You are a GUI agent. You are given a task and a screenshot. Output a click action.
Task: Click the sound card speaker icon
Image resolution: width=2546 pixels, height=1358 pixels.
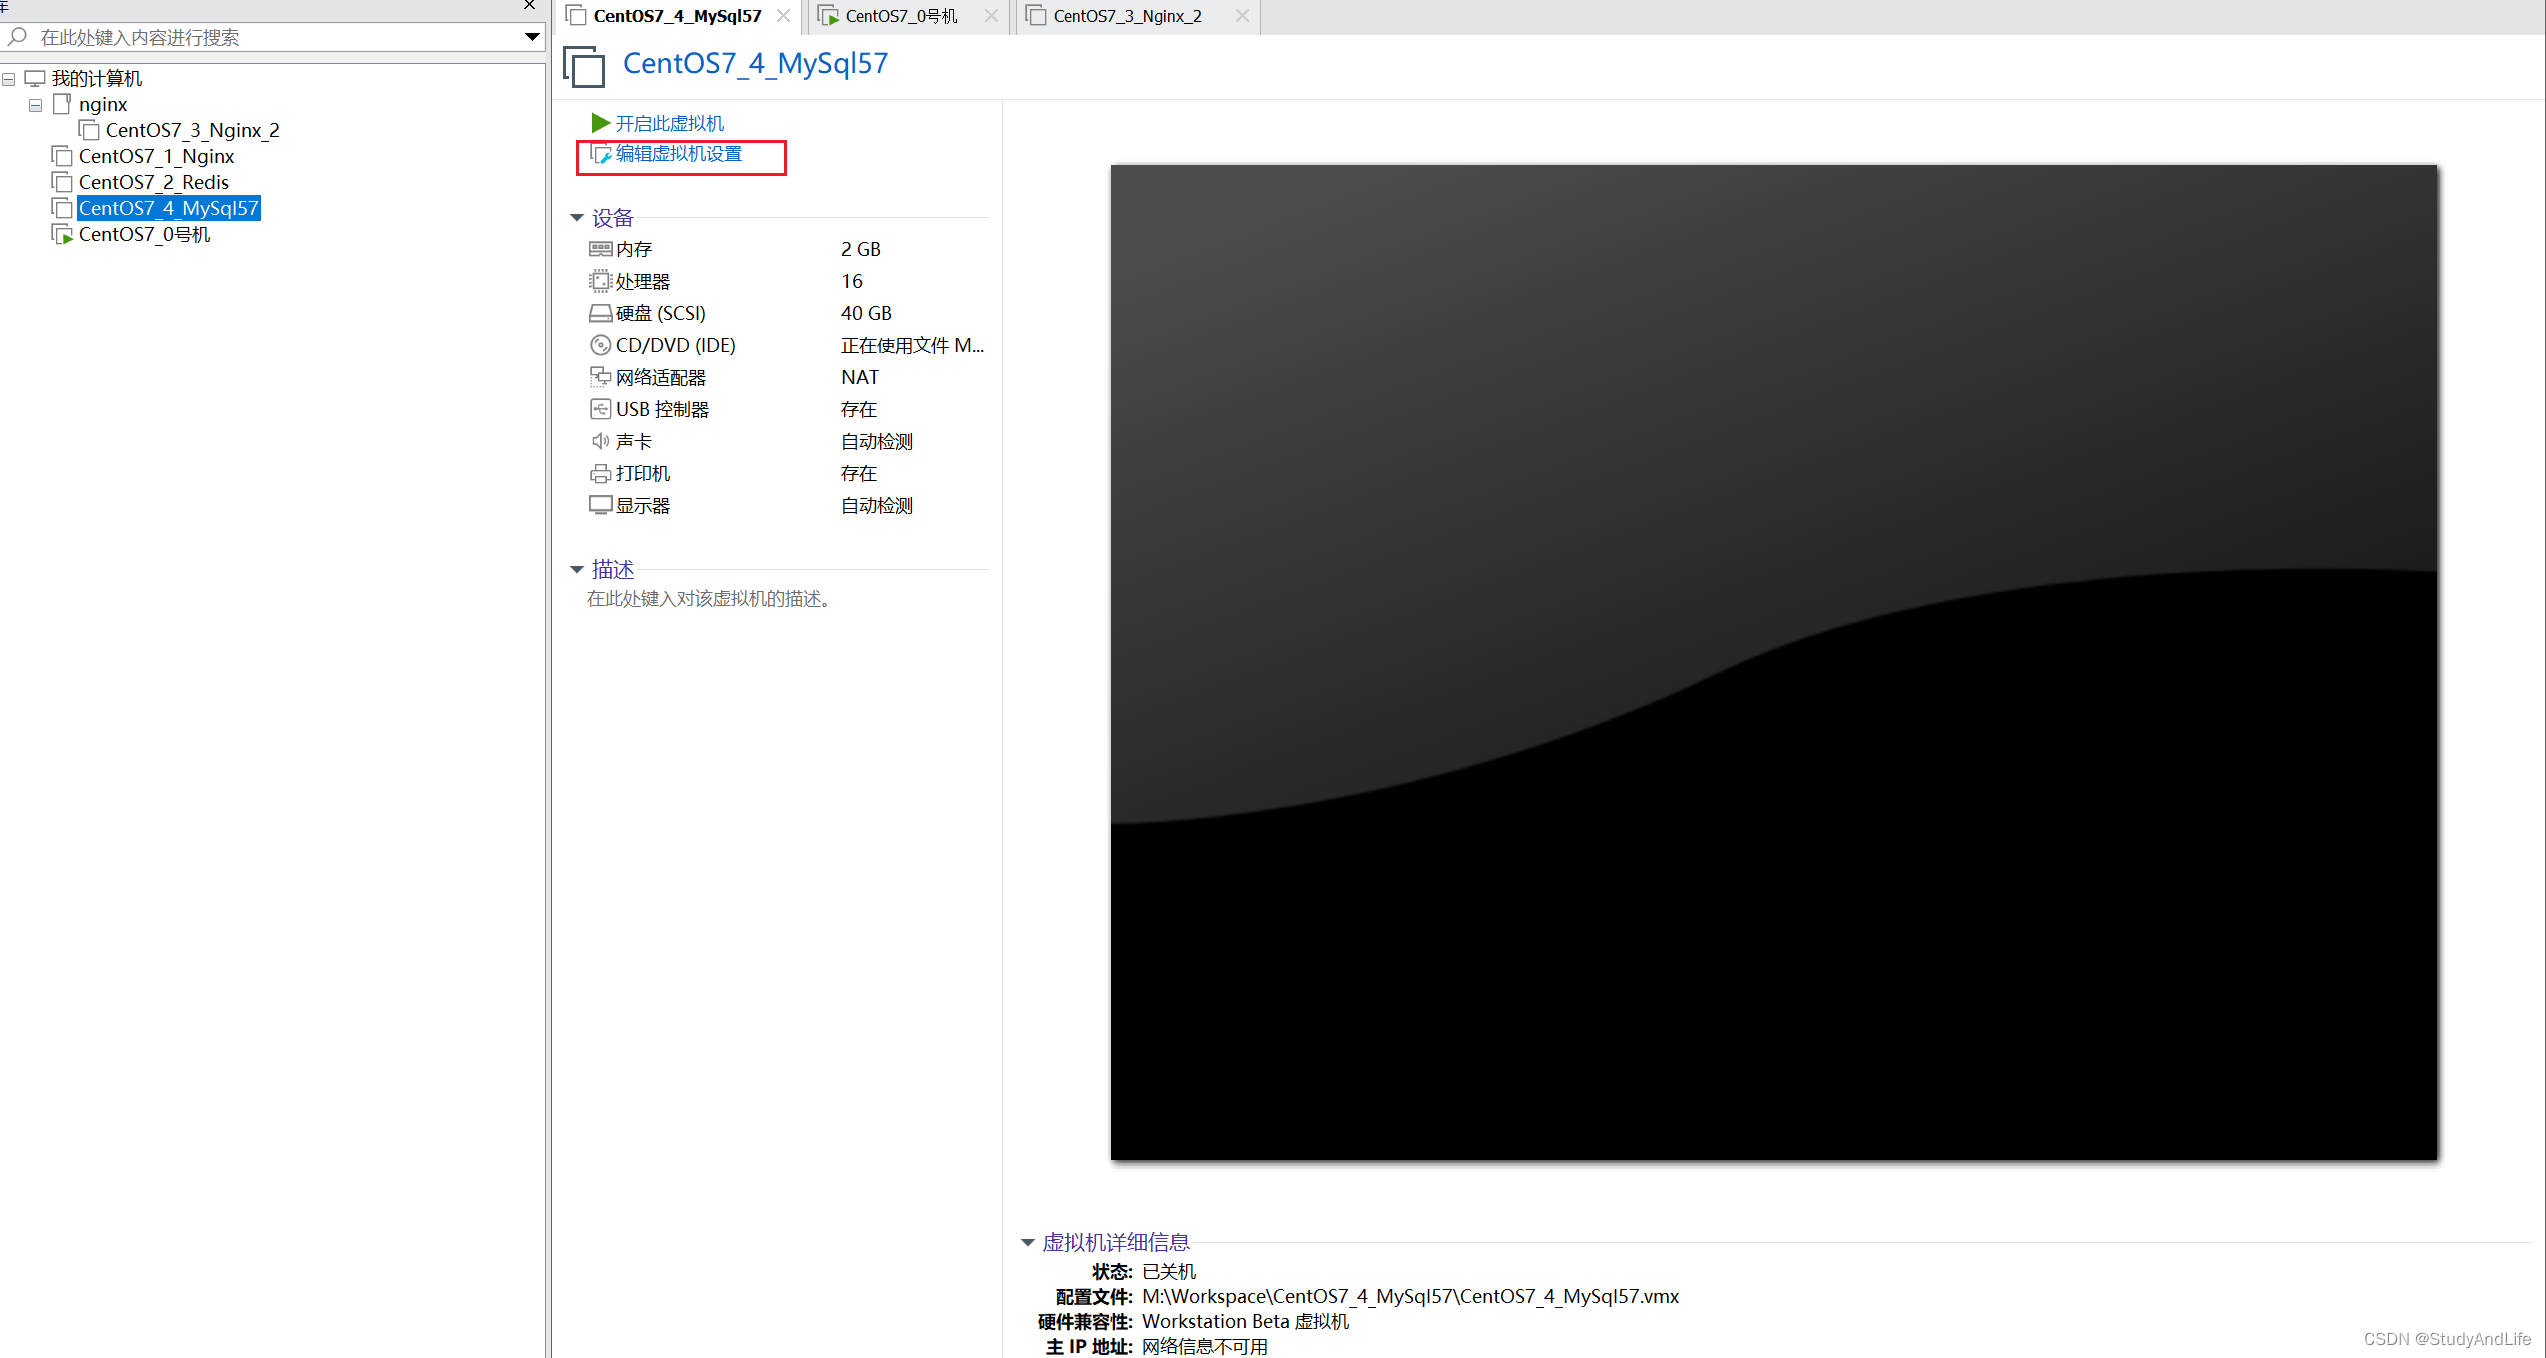(600, 441)
